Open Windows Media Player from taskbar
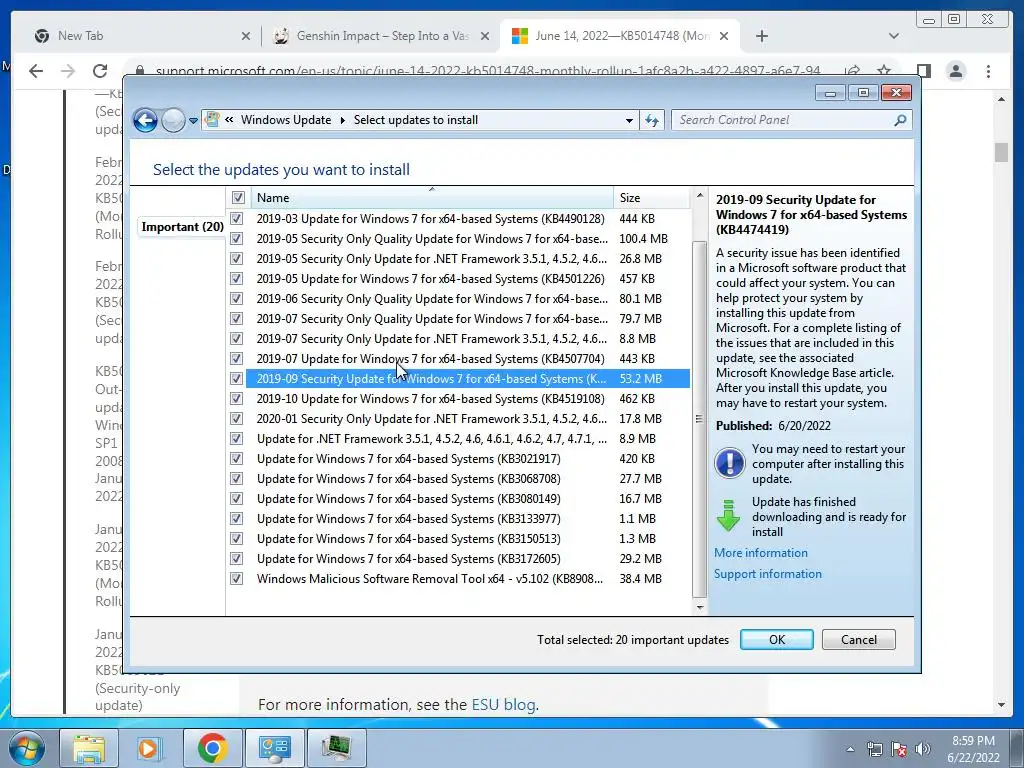1024x768 pixels. (x=148, y=748)
